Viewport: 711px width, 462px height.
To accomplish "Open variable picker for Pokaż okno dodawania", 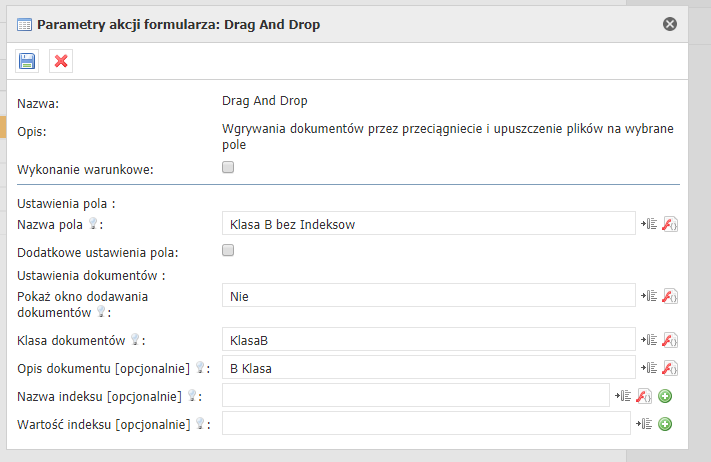I will (650, 296).
